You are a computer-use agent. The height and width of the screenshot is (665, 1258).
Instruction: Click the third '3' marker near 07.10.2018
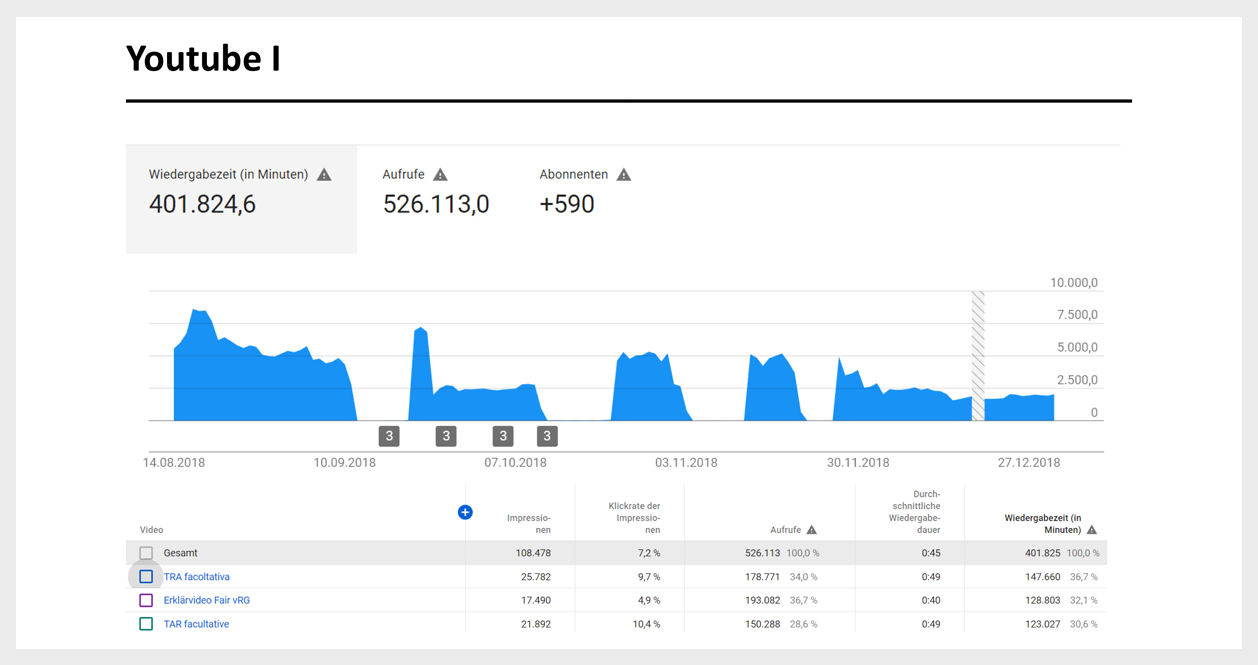click(503, 436)
